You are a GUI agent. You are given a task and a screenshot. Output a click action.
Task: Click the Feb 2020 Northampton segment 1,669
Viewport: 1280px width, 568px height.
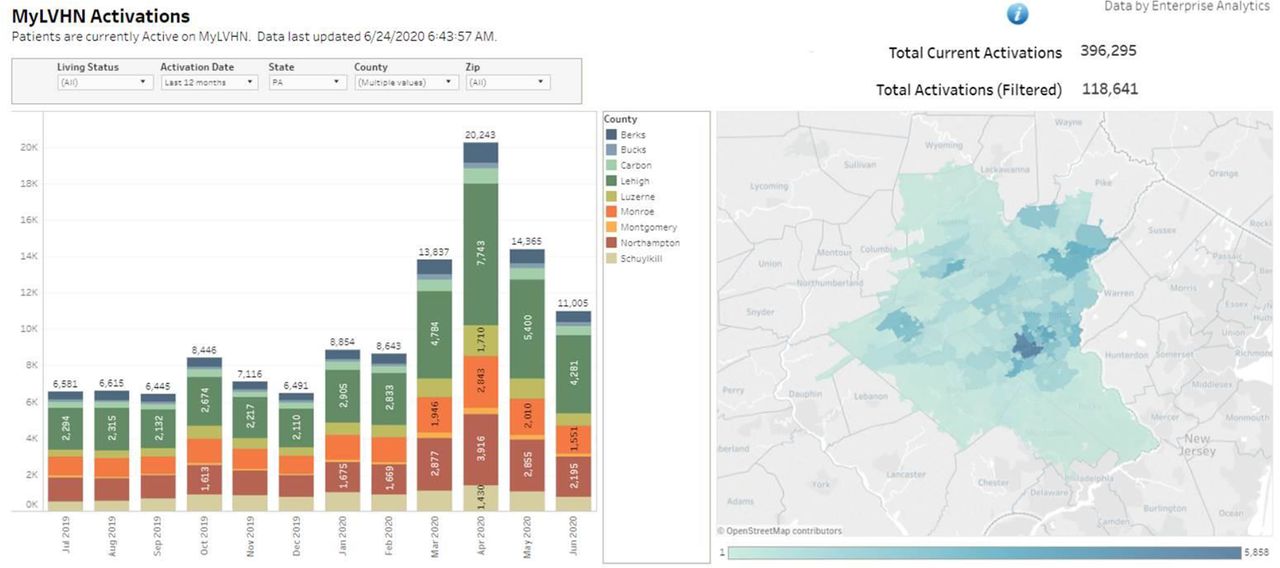(x=388, y=478)
